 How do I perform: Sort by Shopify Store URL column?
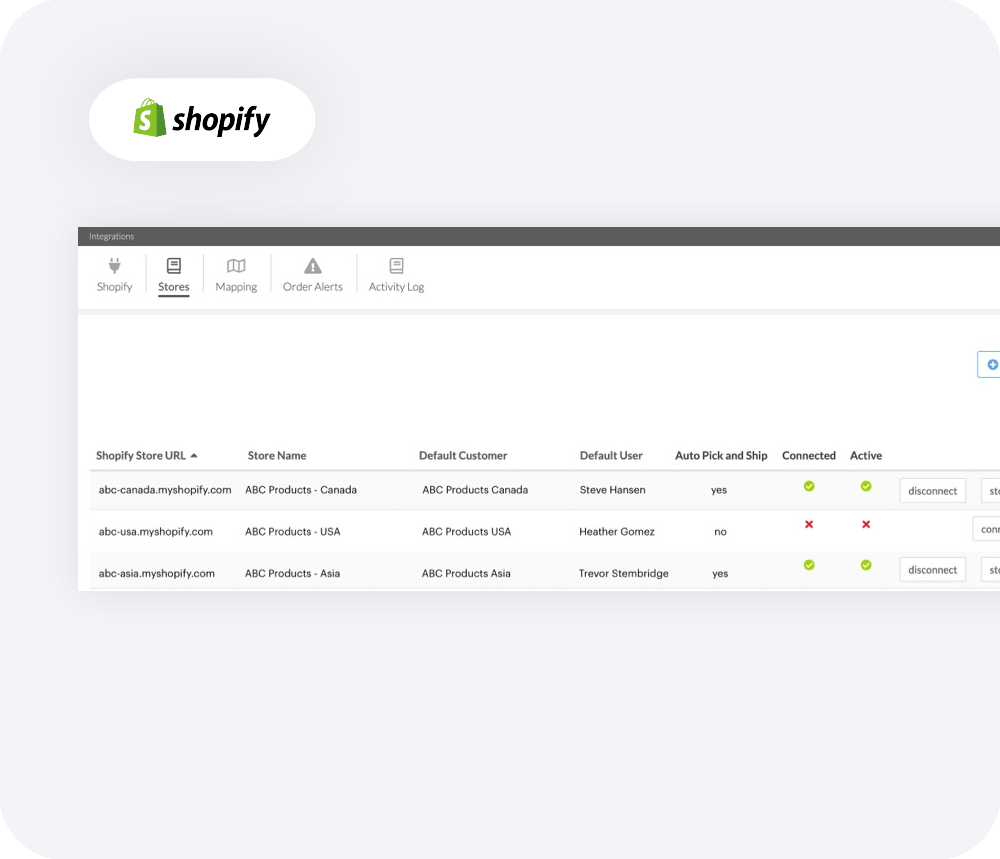pos(146,455)
